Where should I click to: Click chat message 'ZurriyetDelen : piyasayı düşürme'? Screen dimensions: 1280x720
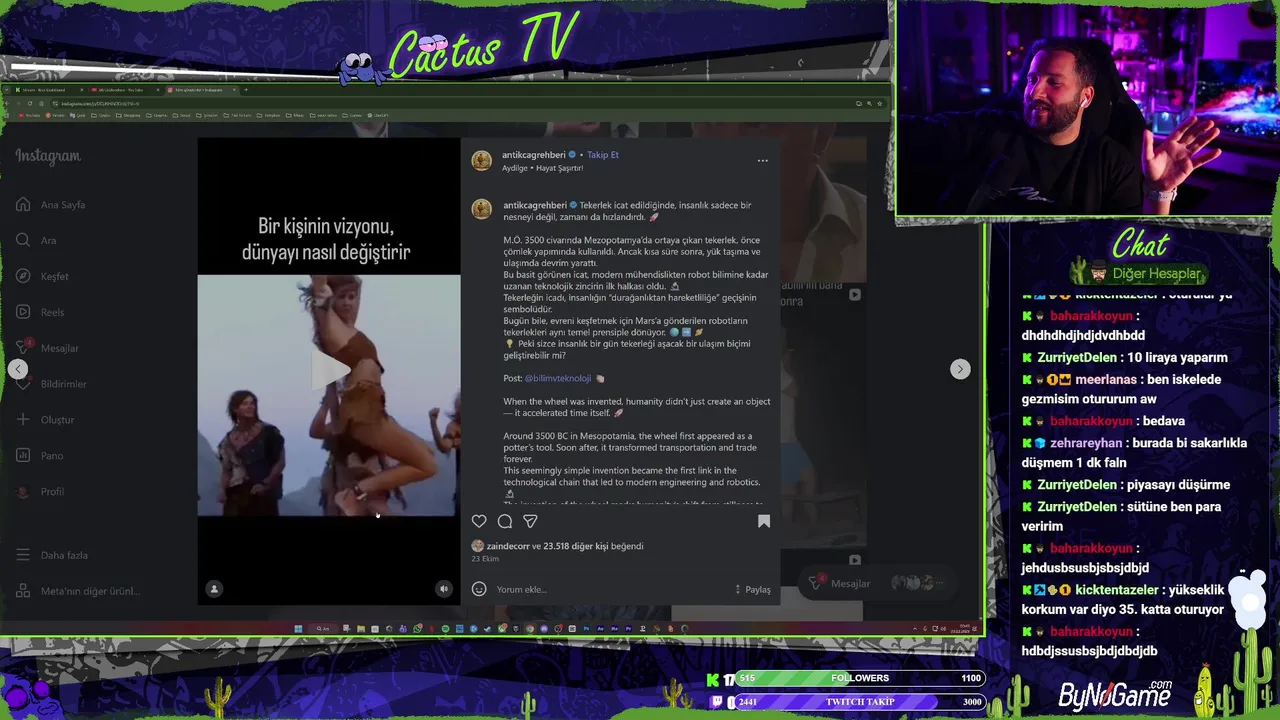(1125, 484)
